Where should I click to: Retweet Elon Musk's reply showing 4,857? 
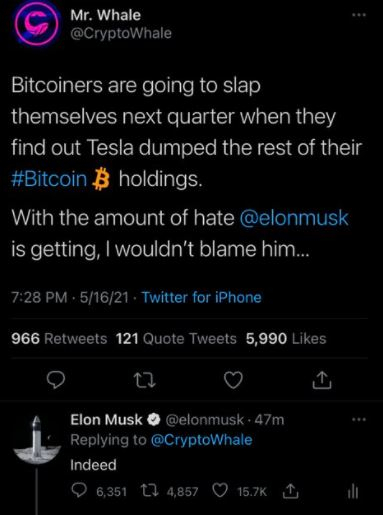click(x=149, y=491)
